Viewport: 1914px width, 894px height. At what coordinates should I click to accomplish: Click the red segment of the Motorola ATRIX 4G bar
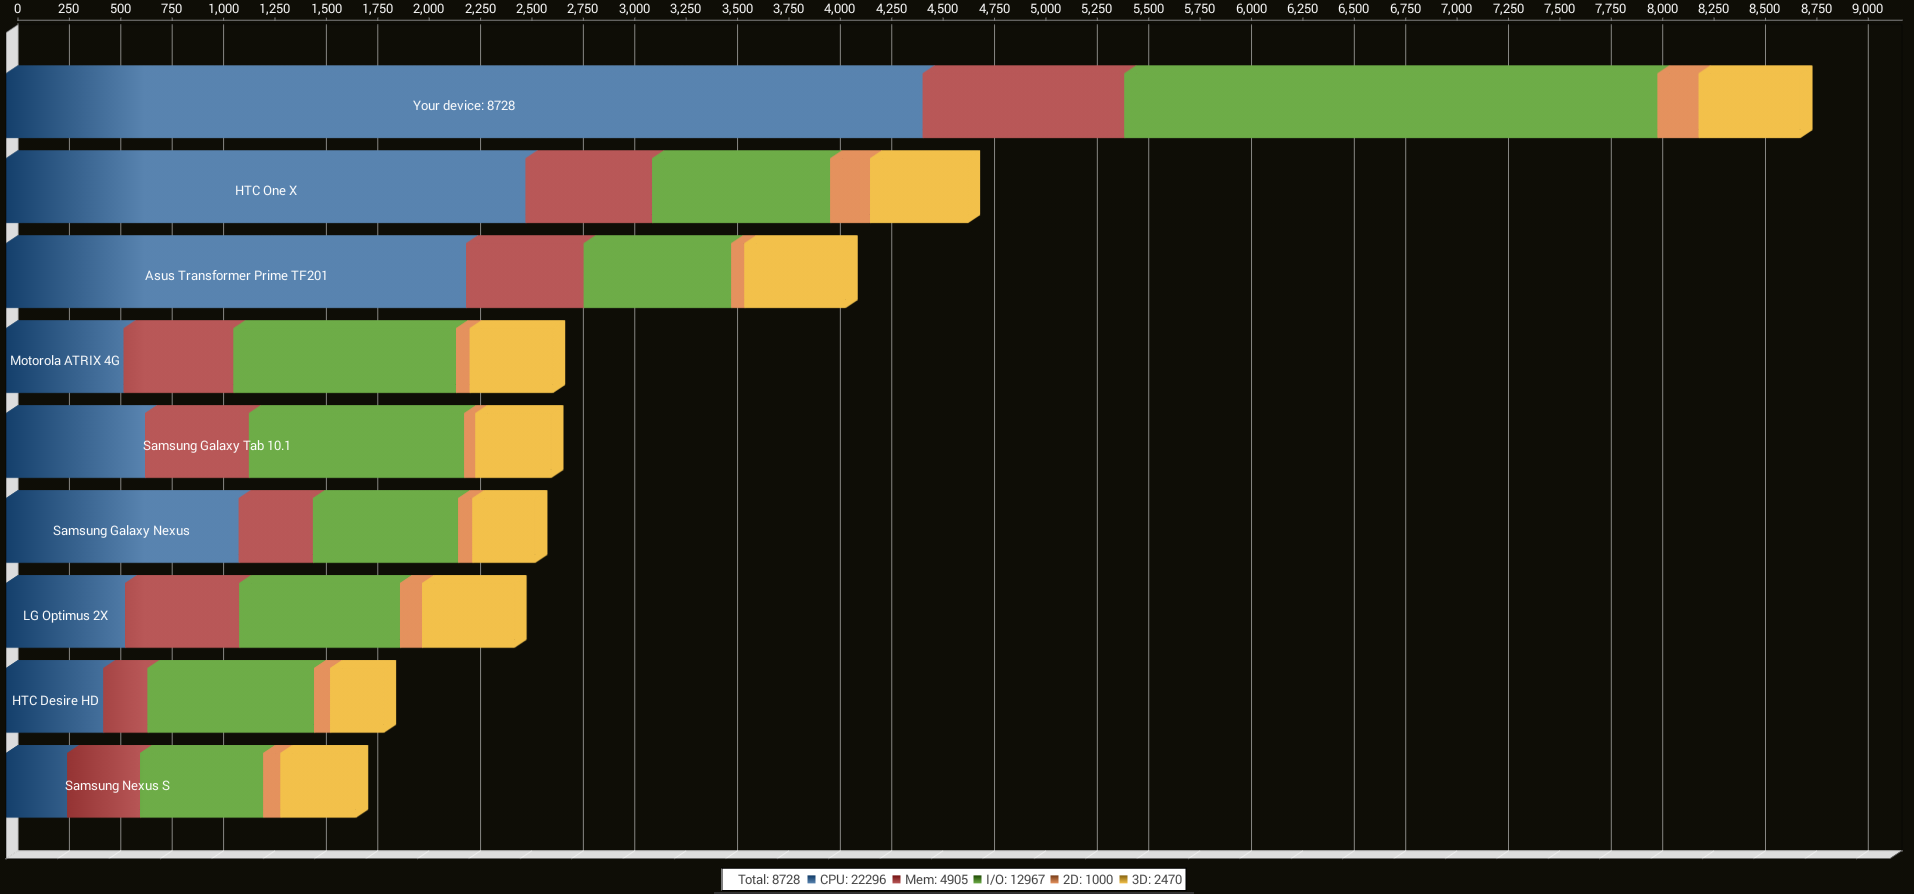pyautogui.click(x=178, y=357)
